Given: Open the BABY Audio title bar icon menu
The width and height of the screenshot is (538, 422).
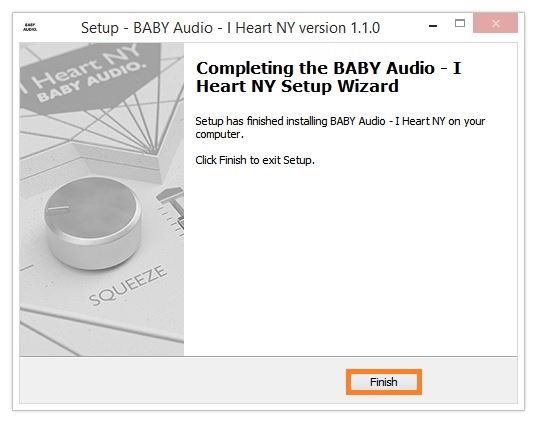Looking at the screenshot, I should click(x=30, y=27).
